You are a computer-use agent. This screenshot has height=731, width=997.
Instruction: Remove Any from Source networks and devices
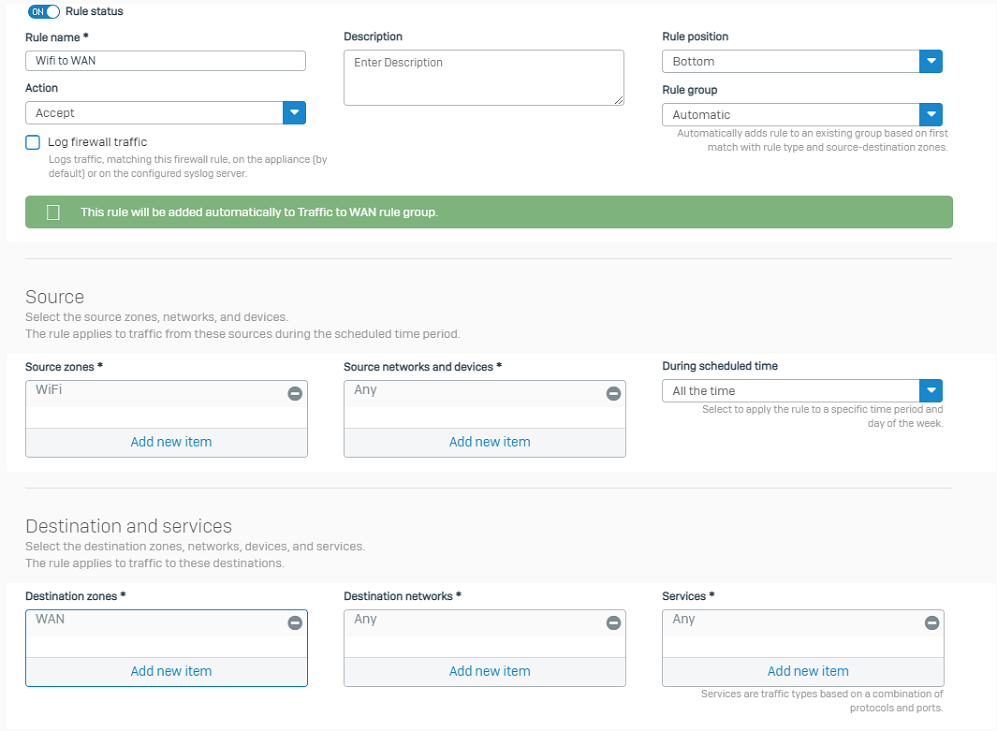[613, 394]
